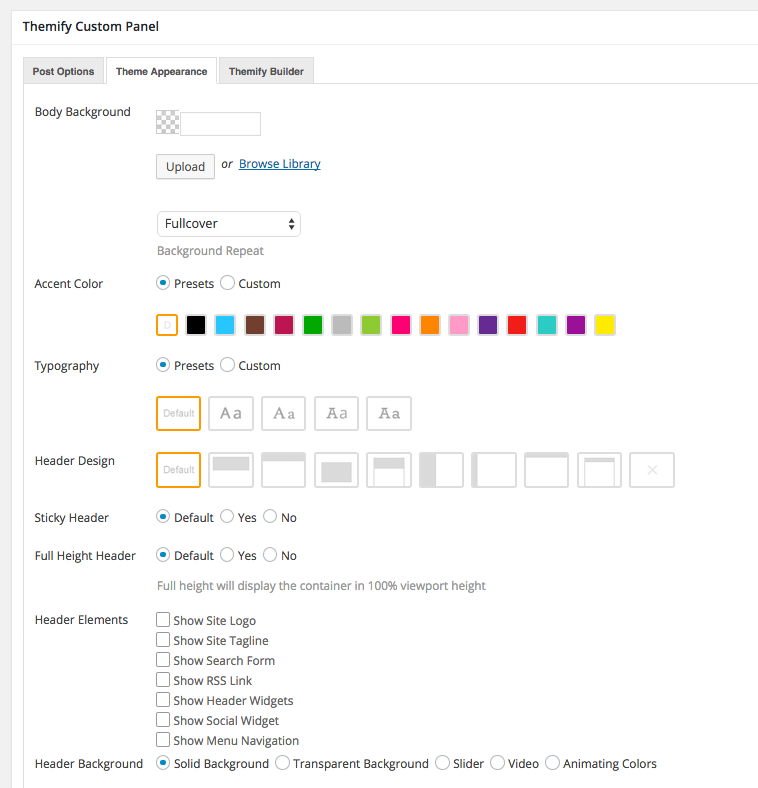This screenshot has width=758, height=788.
Task: Pick the teal accent color
Action: pos(546,325)
